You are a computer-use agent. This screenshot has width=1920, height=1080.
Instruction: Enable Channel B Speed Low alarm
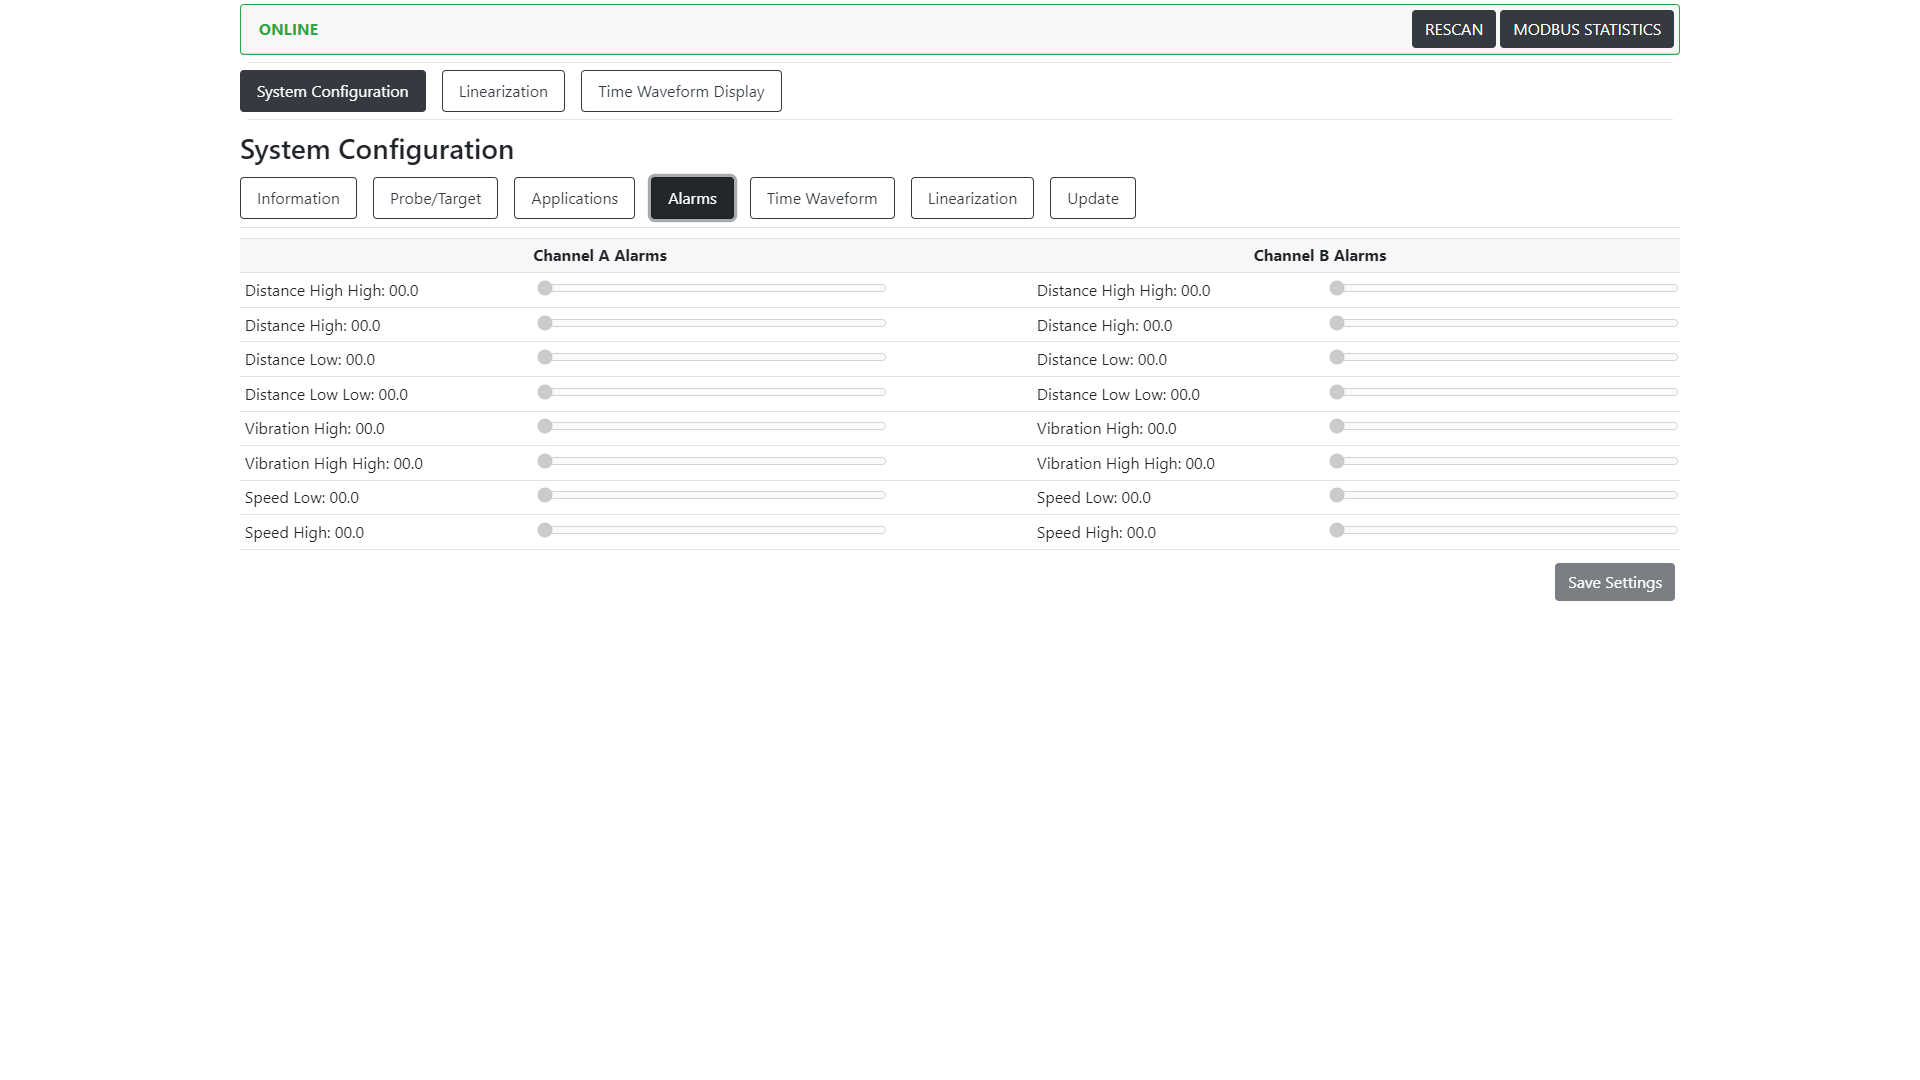1337,496
